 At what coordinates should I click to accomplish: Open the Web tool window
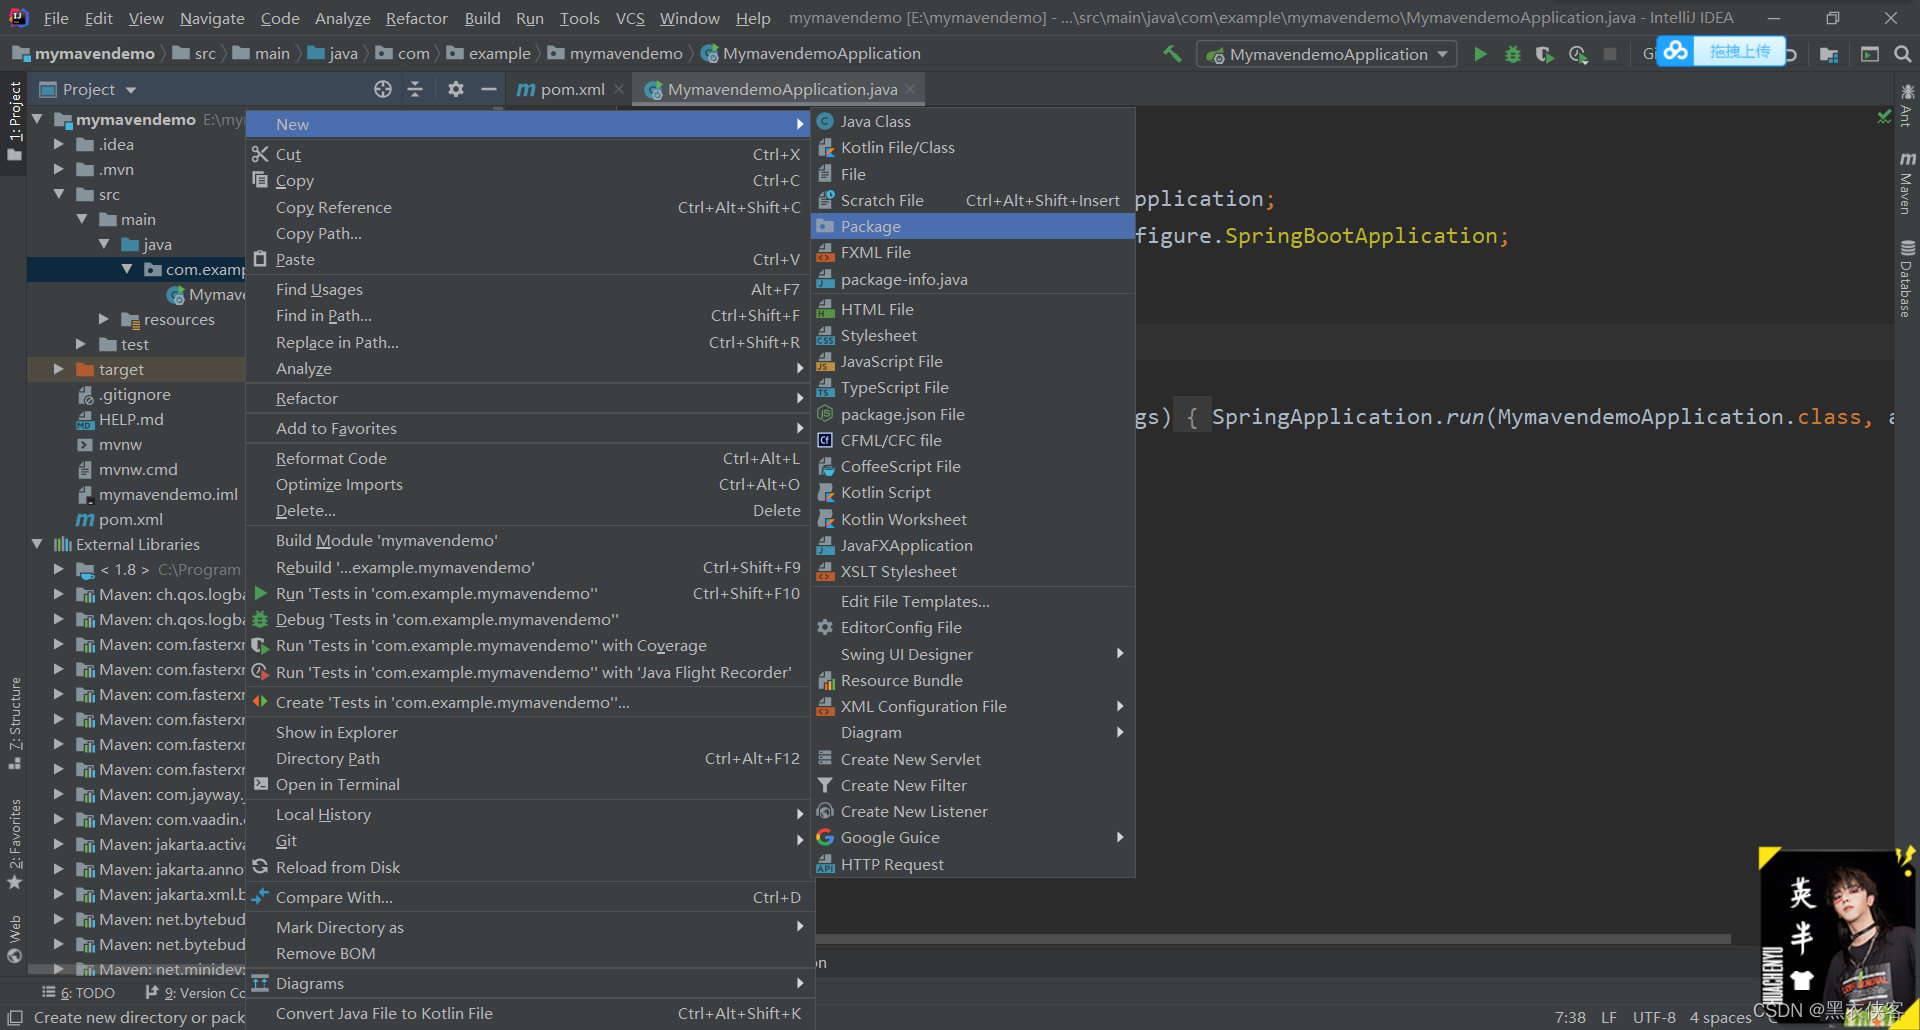(x=14, y=939)
